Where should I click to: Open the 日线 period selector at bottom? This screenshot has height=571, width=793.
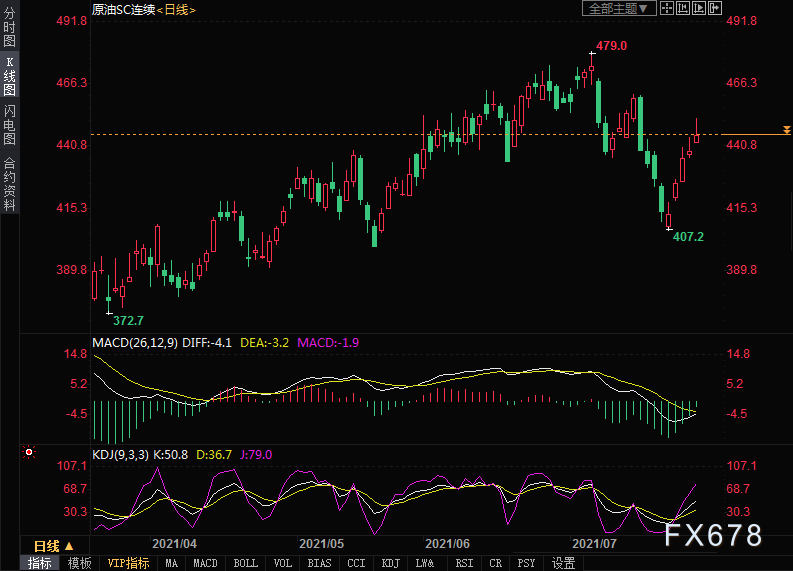[54, 546]
